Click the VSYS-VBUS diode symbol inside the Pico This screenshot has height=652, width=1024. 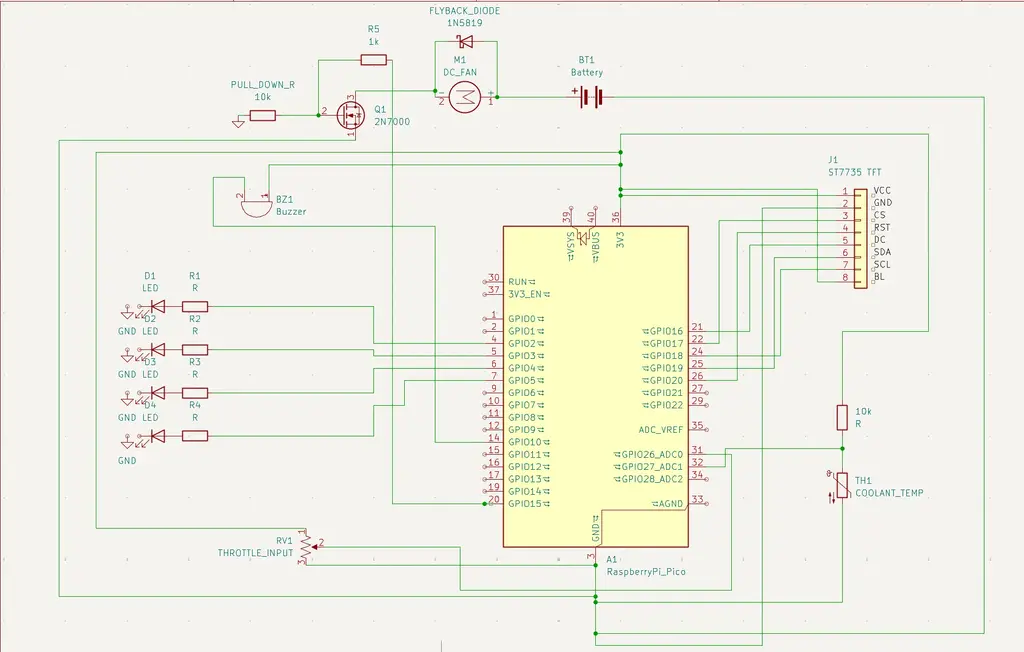point(583,238)
